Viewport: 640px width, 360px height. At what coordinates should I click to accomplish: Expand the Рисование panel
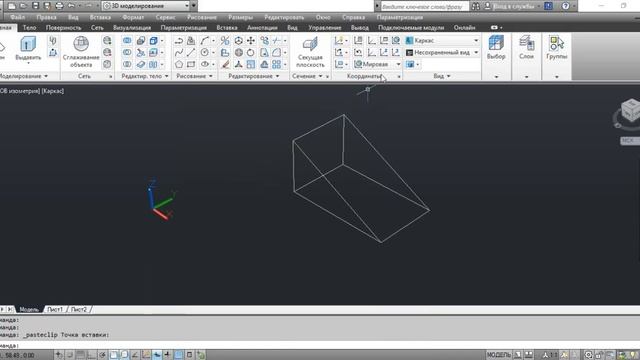[x=194, y=76]
